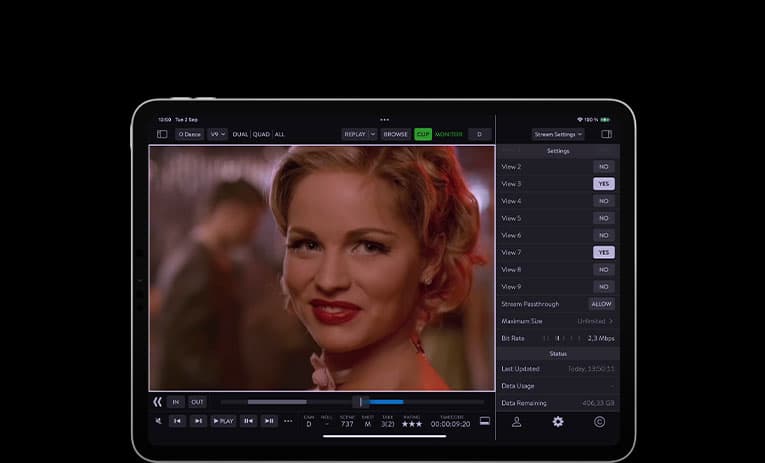
Task: Toggle the left sidebar panel icon
Action: click(162, 134)
